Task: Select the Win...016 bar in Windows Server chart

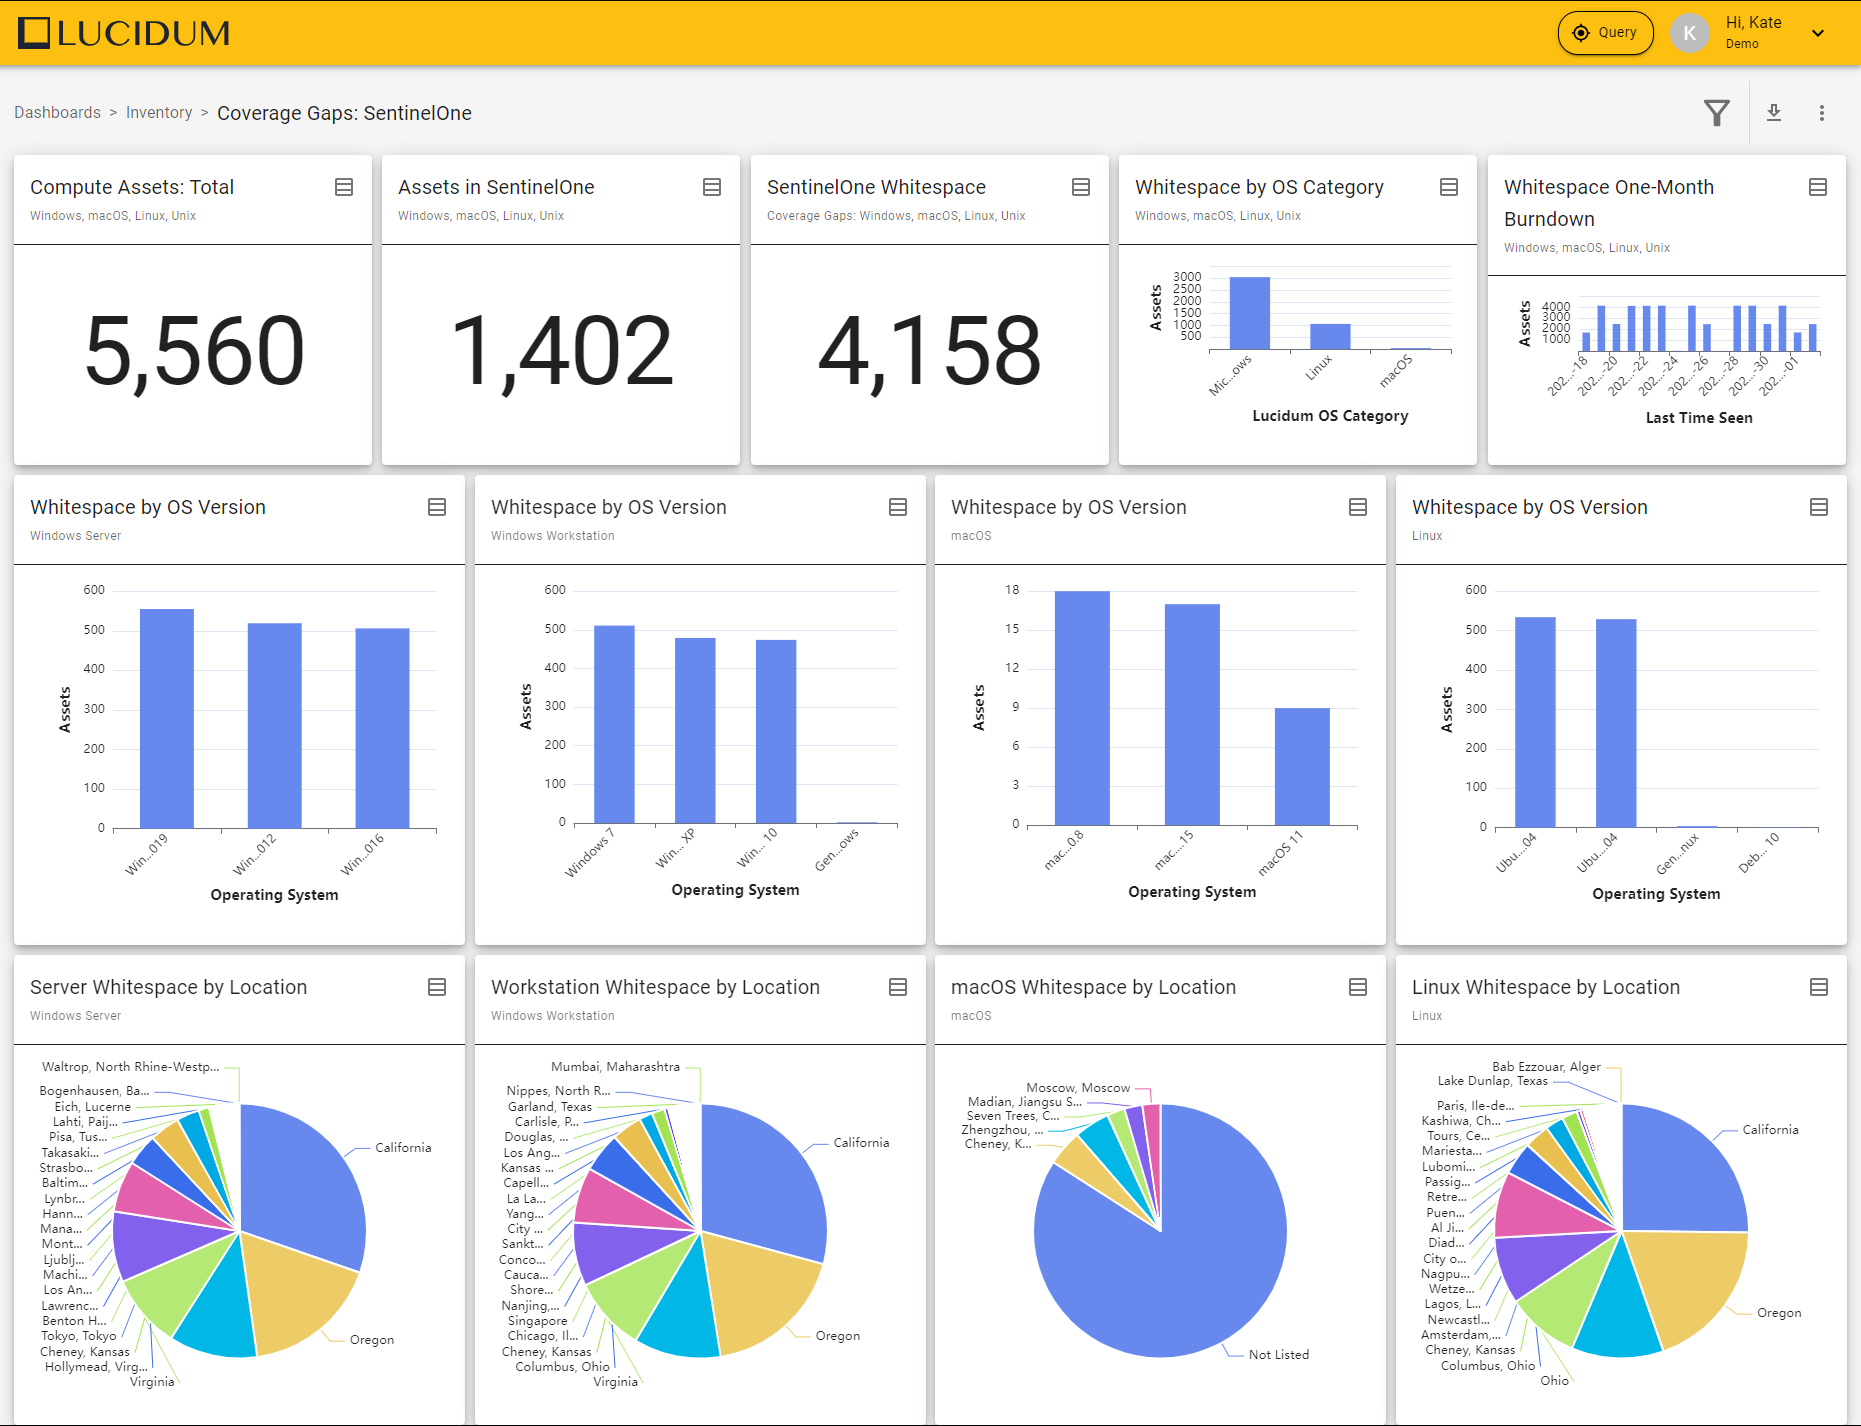Action: click(382, 728)
